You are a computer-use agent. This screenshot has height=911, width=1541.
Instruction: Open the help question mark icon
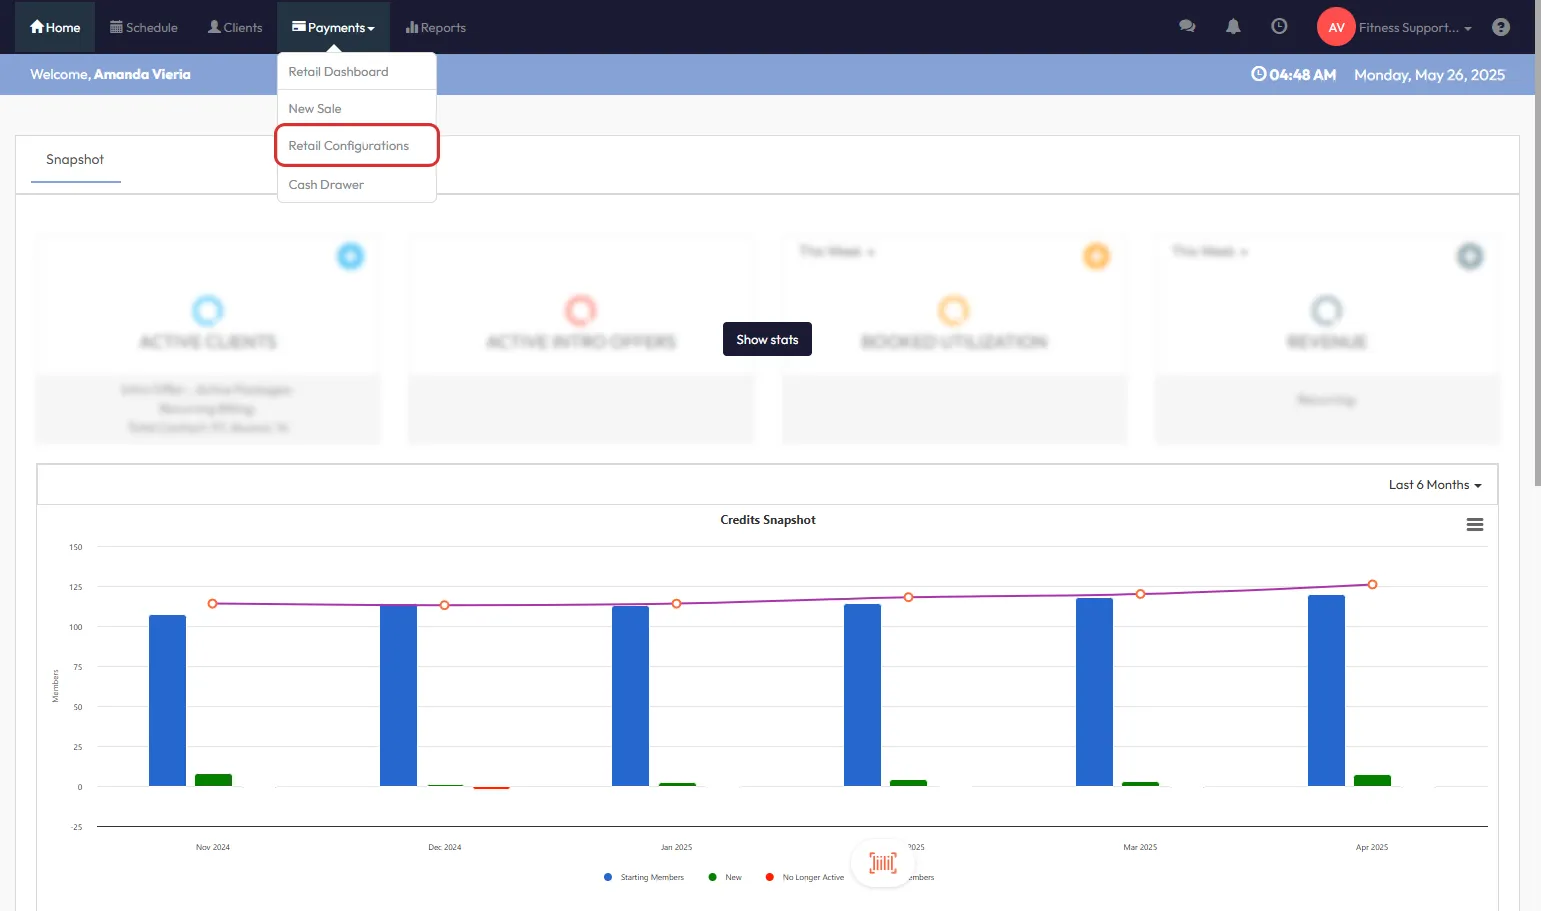(1500, 27)
